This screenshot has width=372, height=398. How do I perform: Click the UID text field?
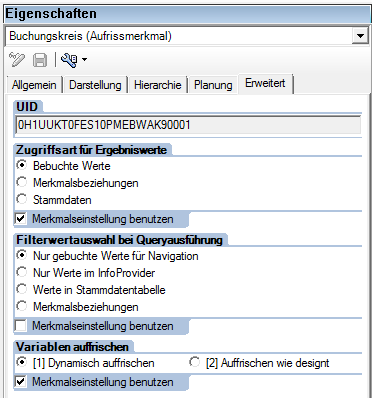point(188,125)
